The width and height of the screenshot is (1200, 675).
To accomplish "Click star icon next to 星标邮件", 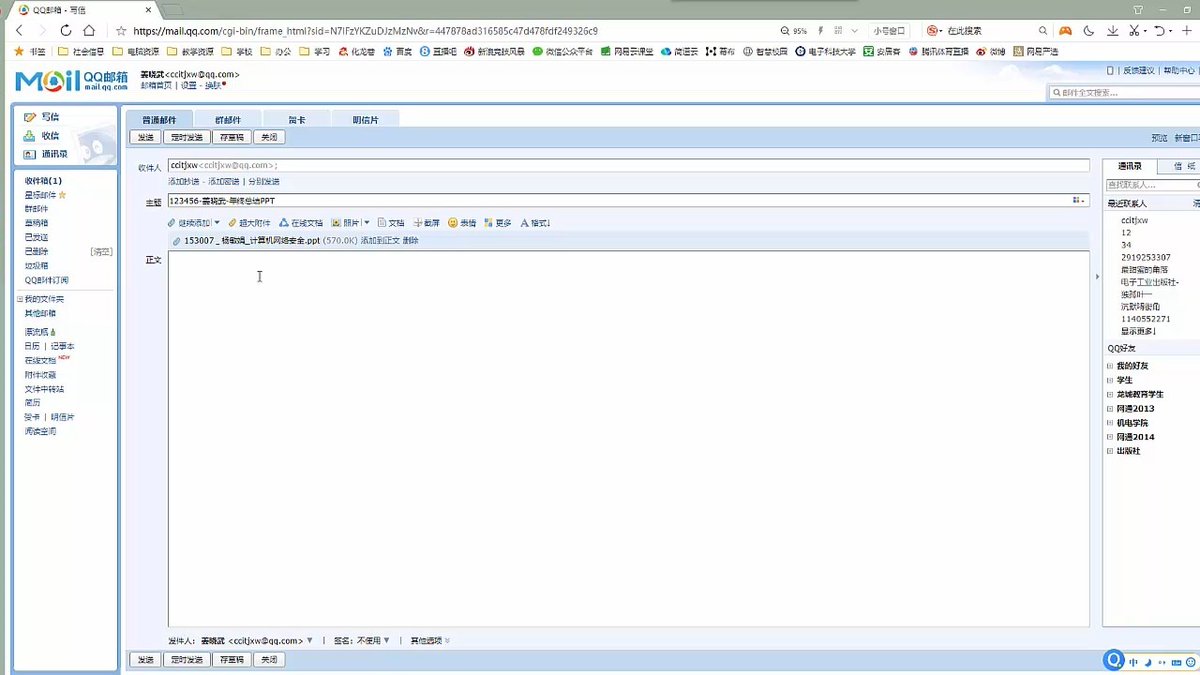I will (x=62, y=195).
